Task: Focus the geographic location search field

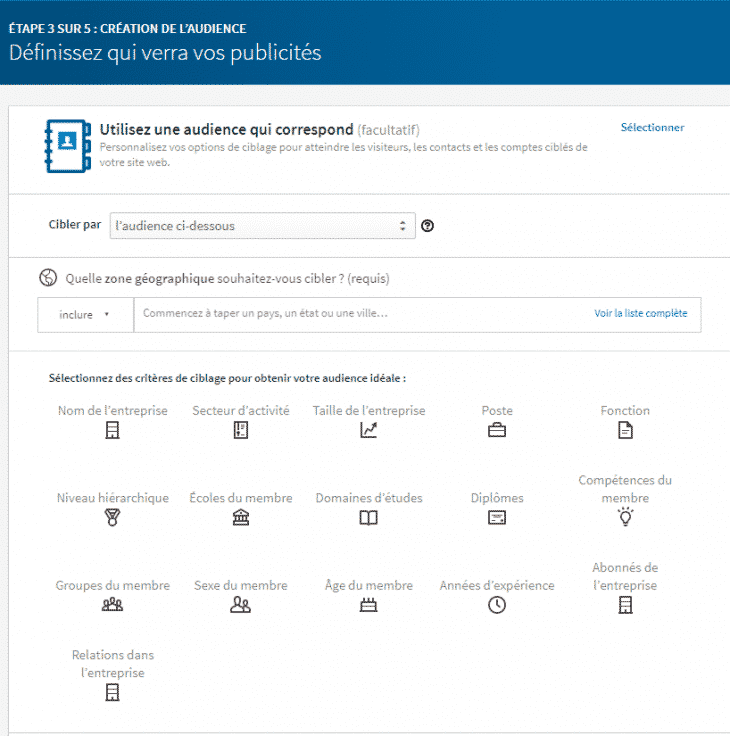Action: 360,314
